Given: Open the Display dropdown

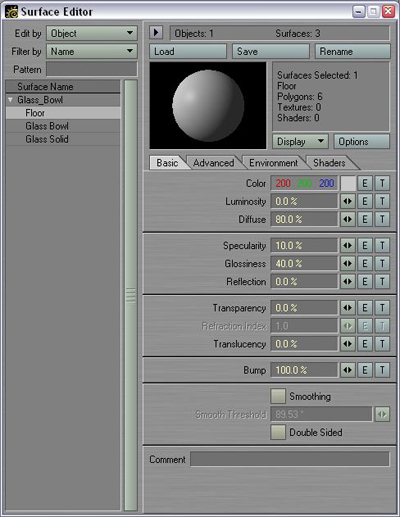Looking at the screenshot, I should 300,142.
